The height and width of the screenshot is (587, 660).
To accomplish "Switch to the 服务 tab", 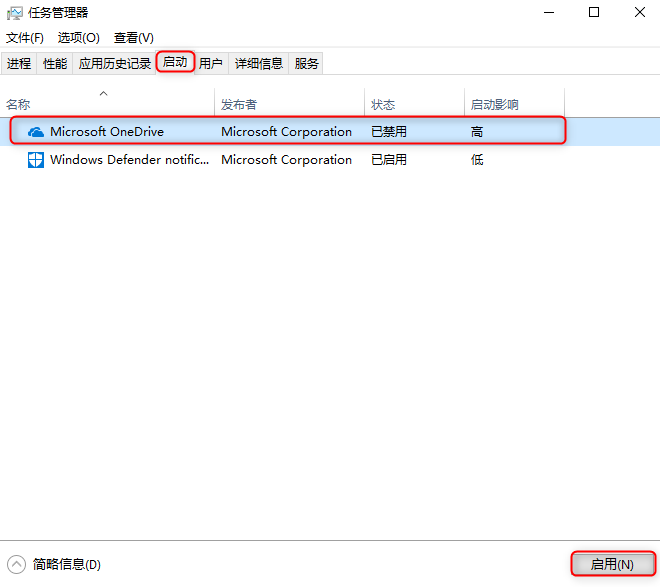I will tap(306, 64).
